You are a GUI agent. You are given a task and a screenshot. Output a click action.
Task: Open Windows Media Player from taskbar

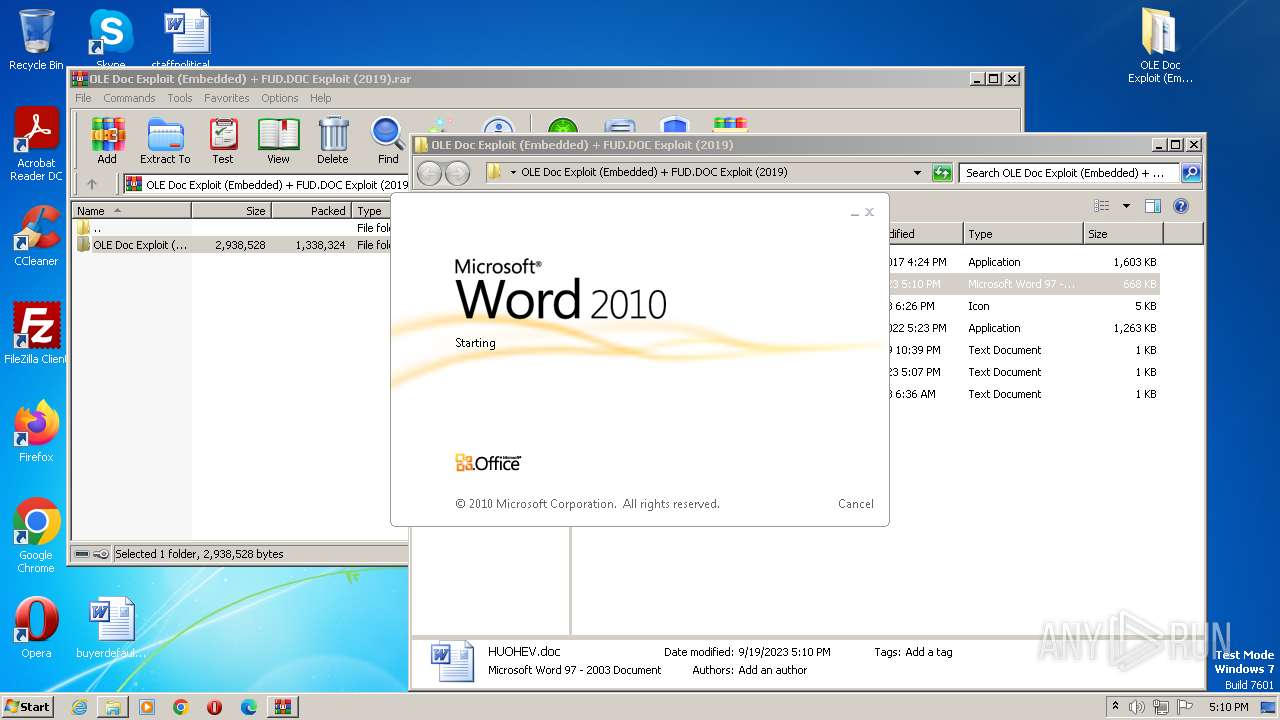click(x=147, y=707)
